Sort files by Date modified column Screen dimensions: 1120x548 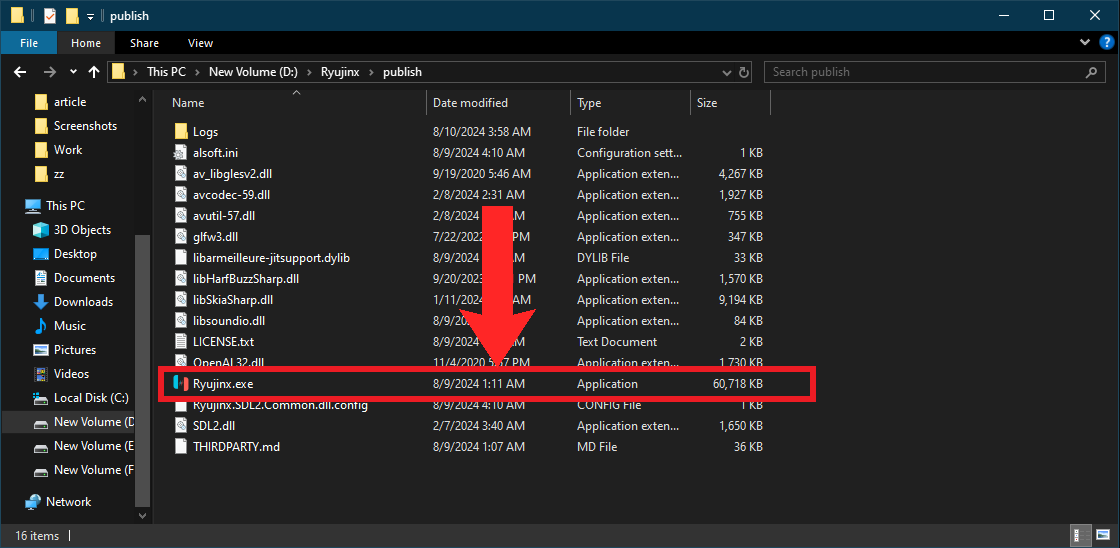pyautogui.click(x=470, y=103)
